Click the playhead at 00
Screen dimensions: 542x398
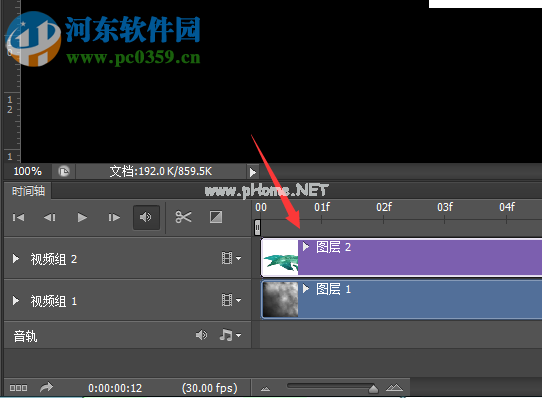[x=258, y=227]
